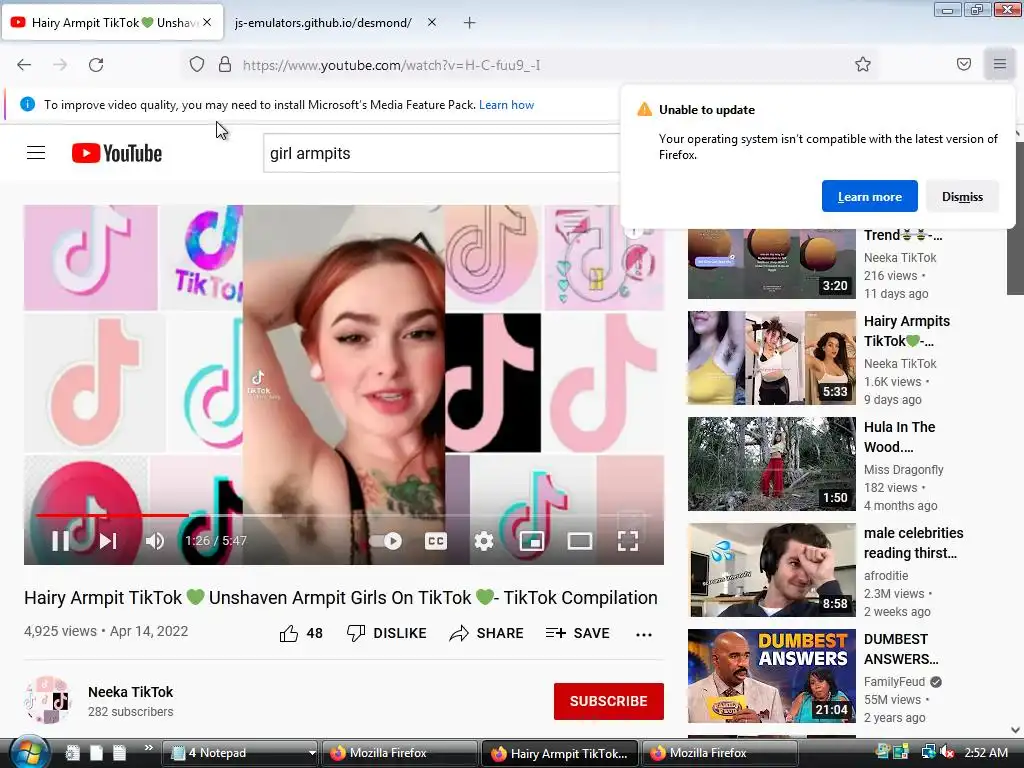Select Hairy Armpit TikTok taskbar button
This screenshot has width=1024, height=768.
[559, 753]
